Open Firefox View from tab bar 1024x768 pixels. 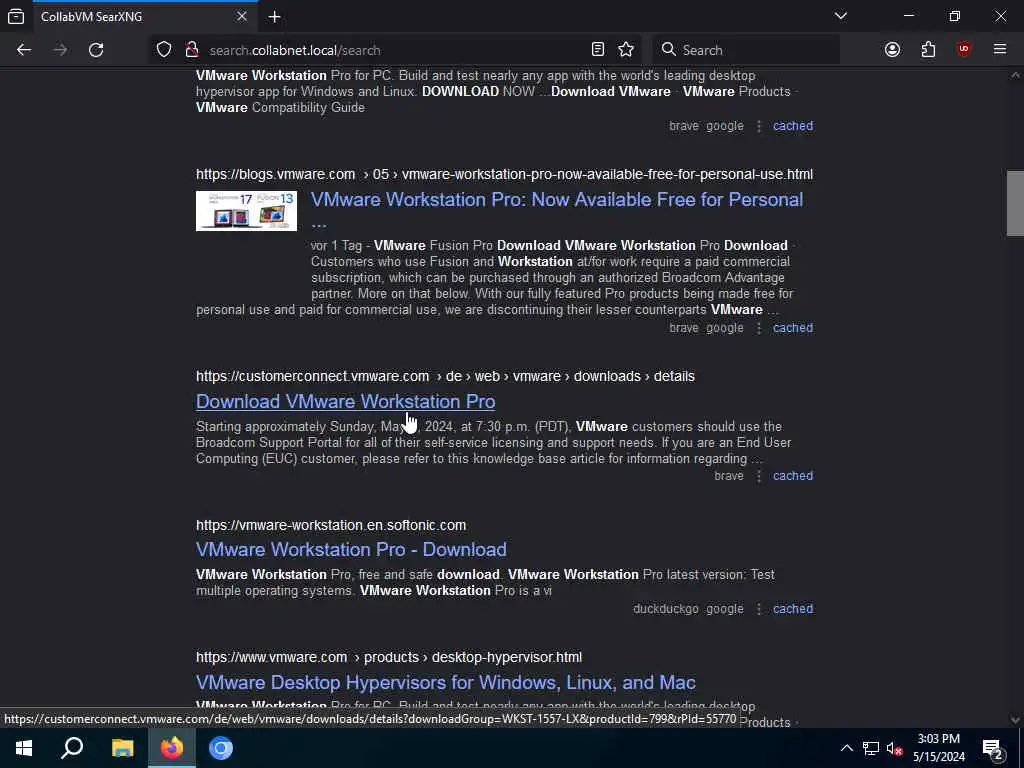click(x=16, y=17)
